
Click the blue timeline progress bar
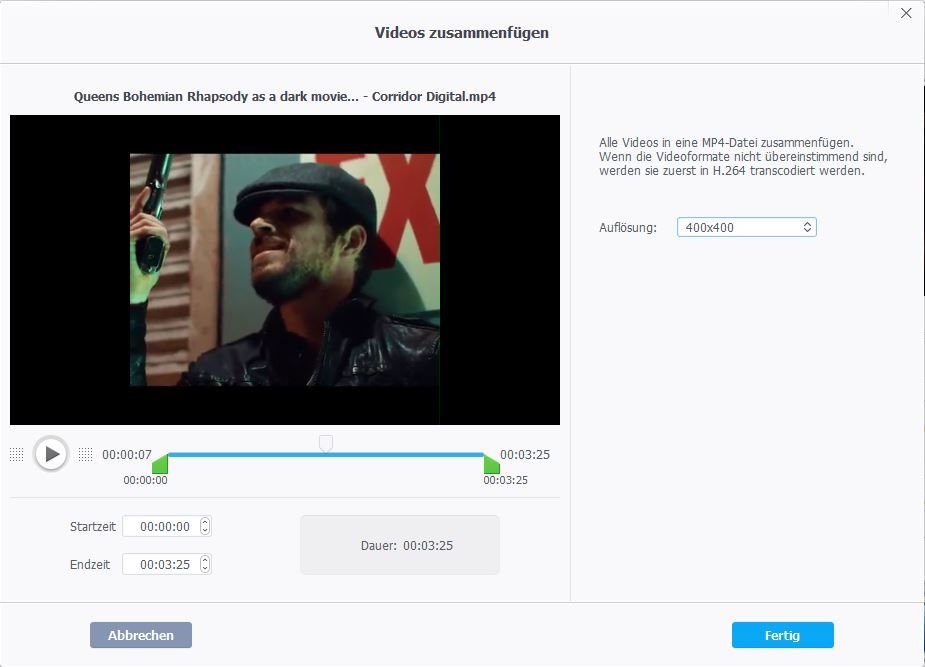click(326, 455)
